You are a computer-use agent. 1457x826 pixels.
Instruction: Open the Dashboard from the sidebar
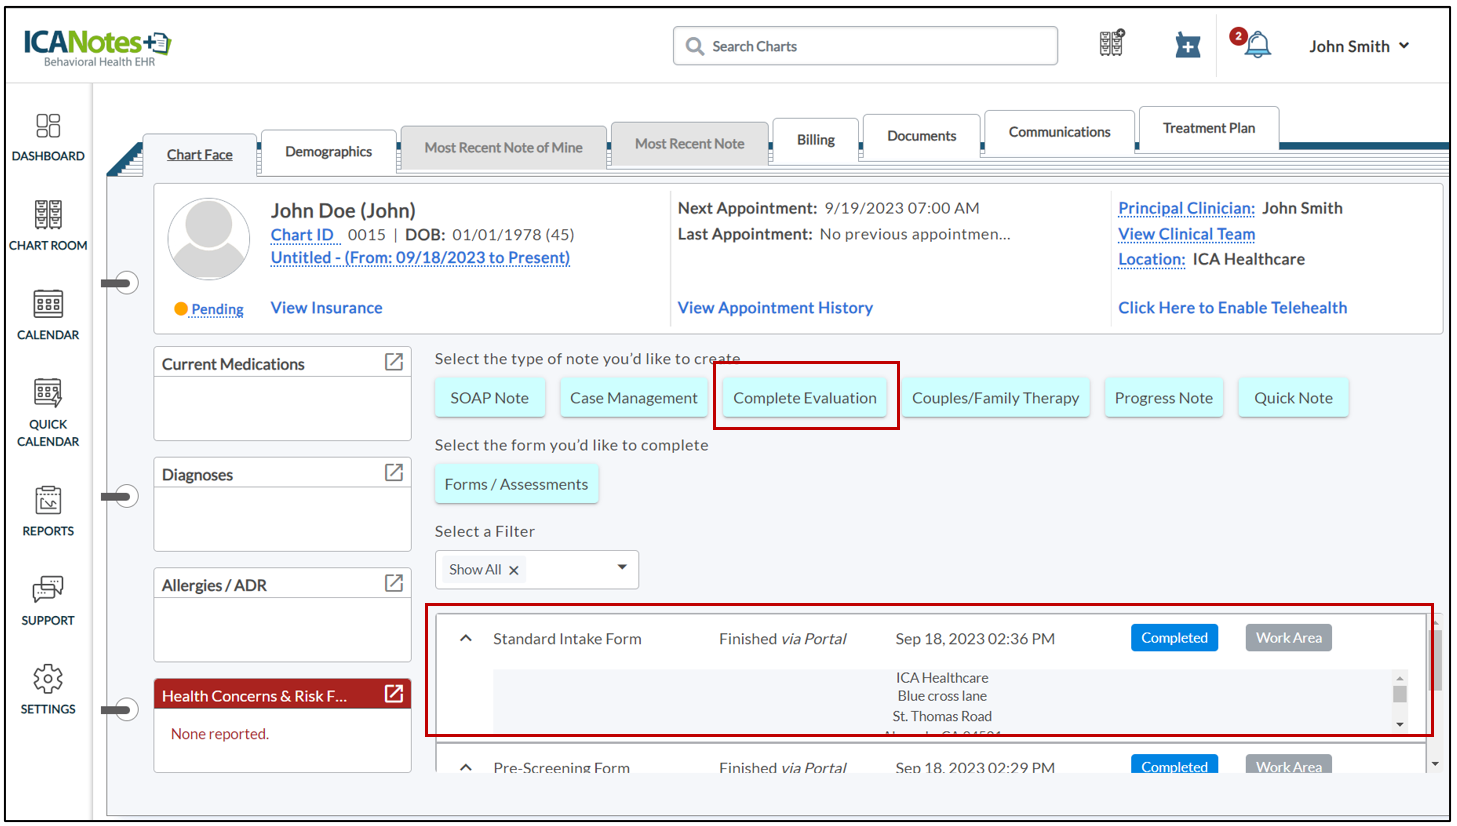48,137
